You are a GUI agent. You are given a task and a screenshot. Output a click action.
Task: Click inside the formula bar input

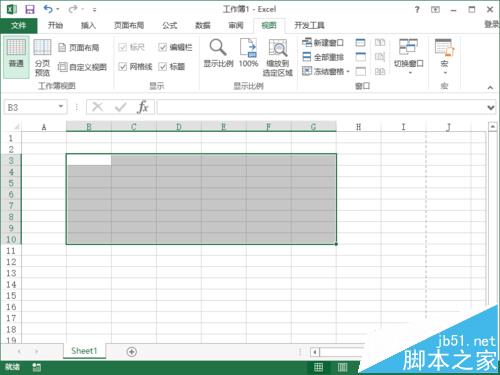click(322, 107)
